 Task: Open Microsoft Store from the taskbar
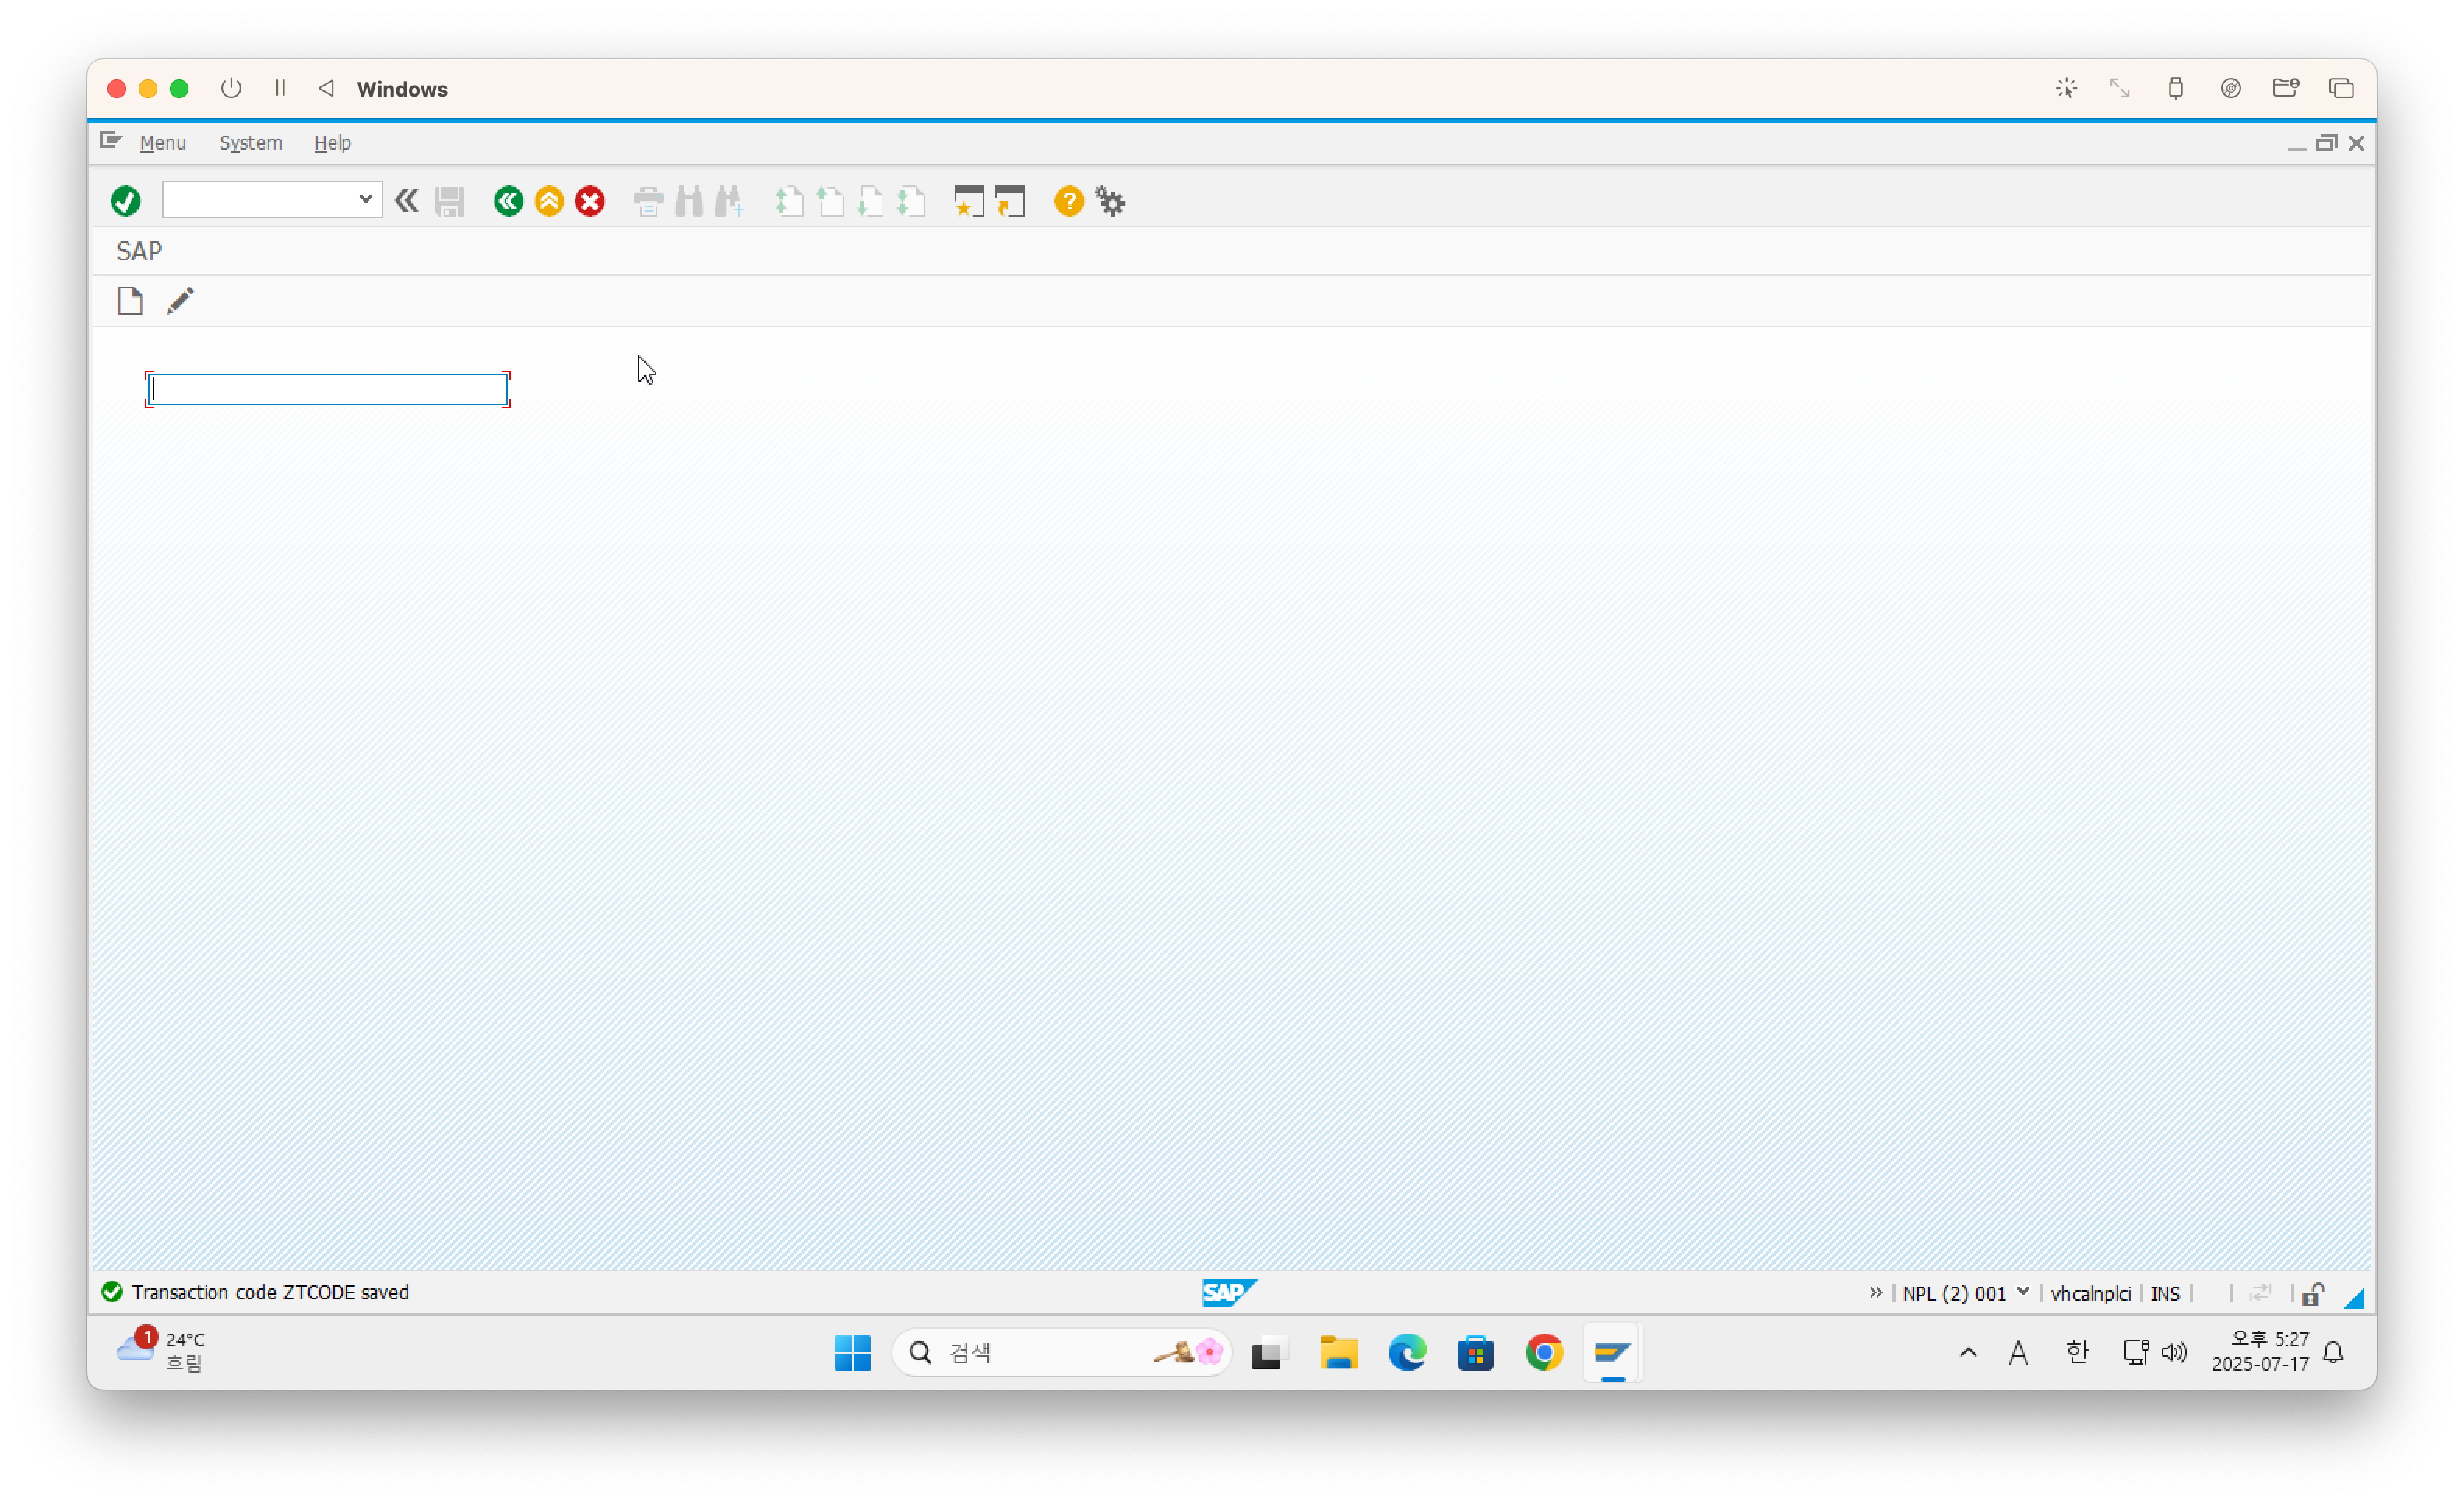[1475, 1352]
